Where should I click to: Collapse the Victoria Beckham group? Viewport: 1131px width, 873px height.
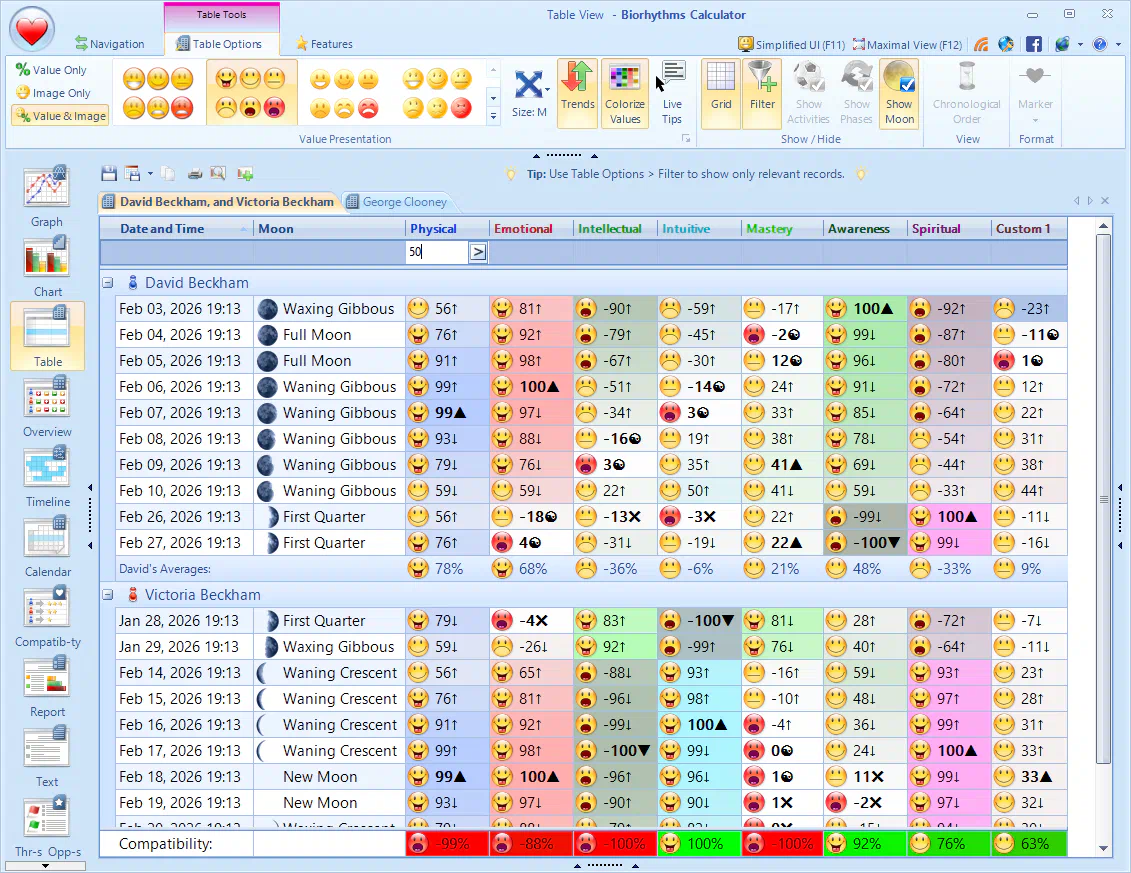[107, 595]
